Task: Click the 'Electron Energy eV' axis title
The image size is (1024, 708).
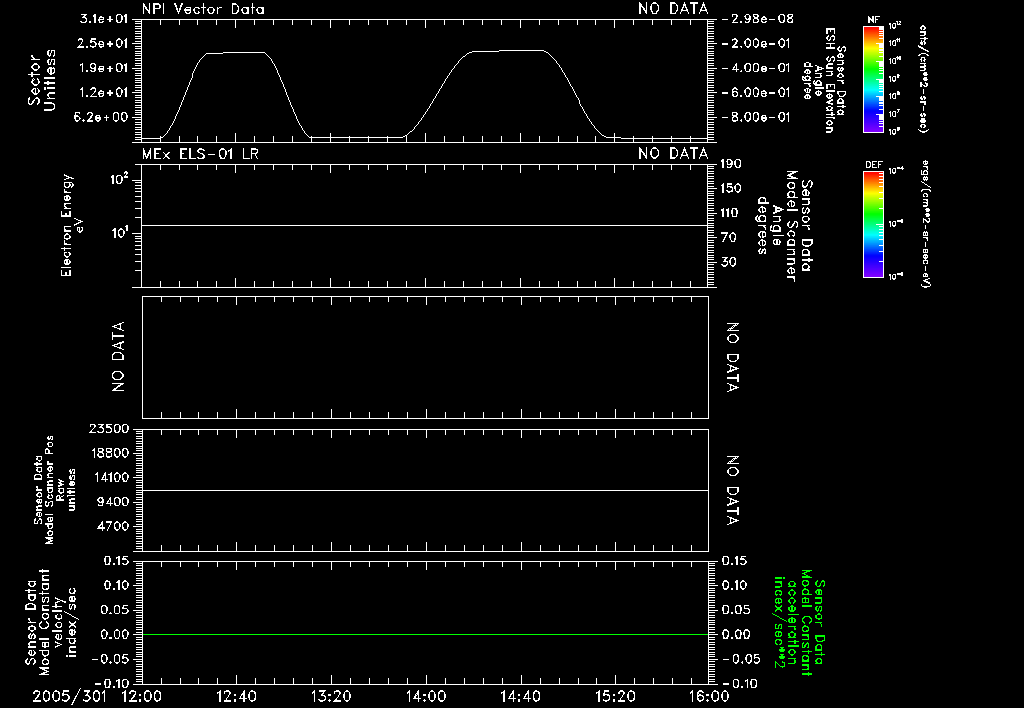Action: point(71,225)
